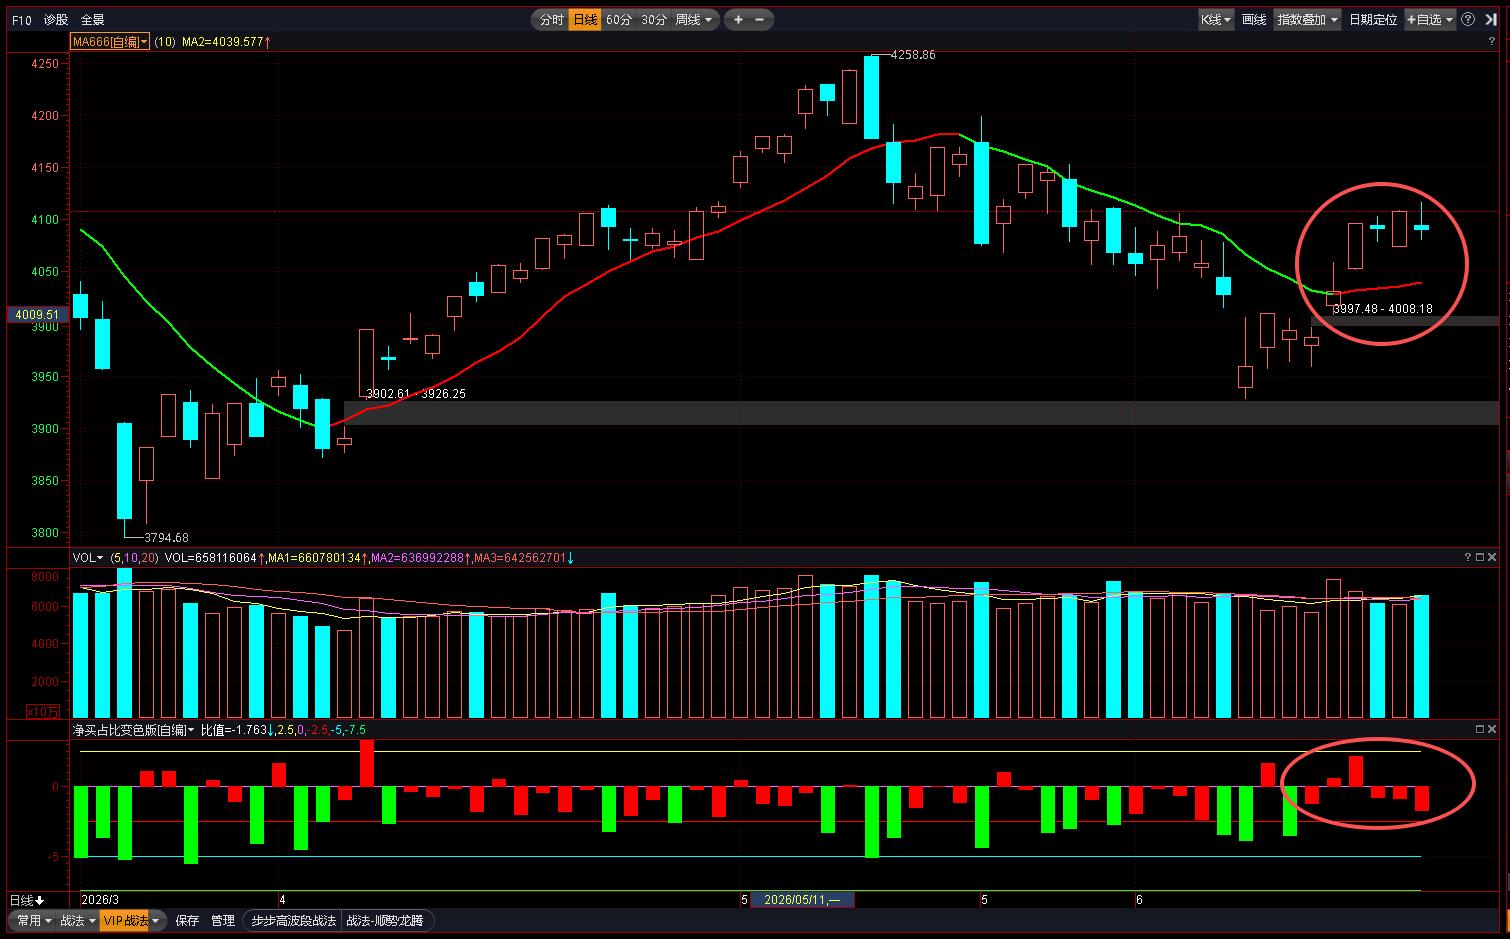1510x939 pixels.
Task: Open the 常用 dropdown in bottom bar
Action: pos(34,921)
